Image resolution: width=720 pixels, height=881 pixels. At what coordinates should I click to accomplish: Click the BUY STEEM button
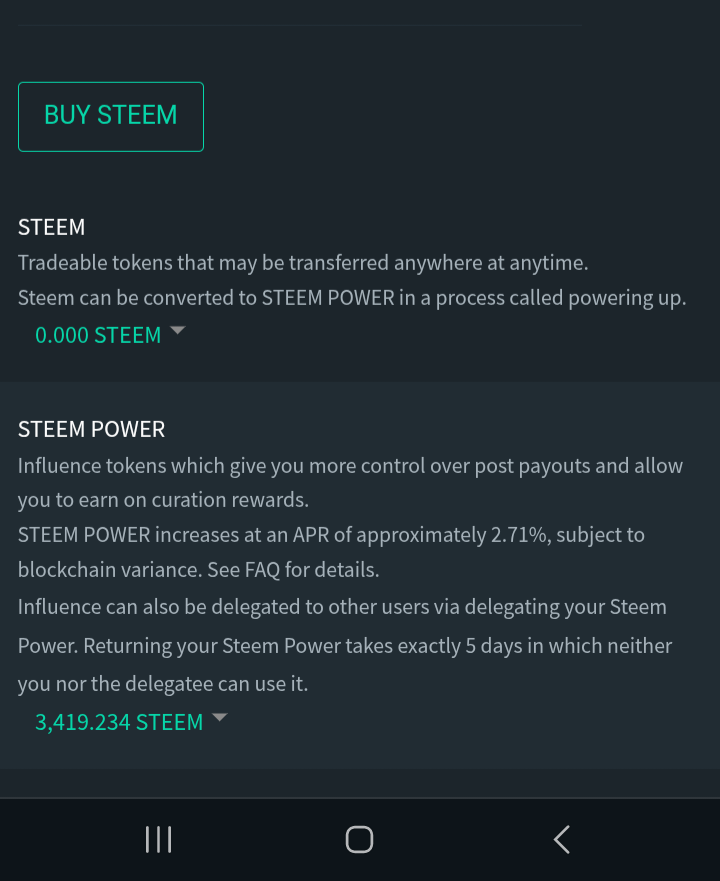(x=111, y=117)
